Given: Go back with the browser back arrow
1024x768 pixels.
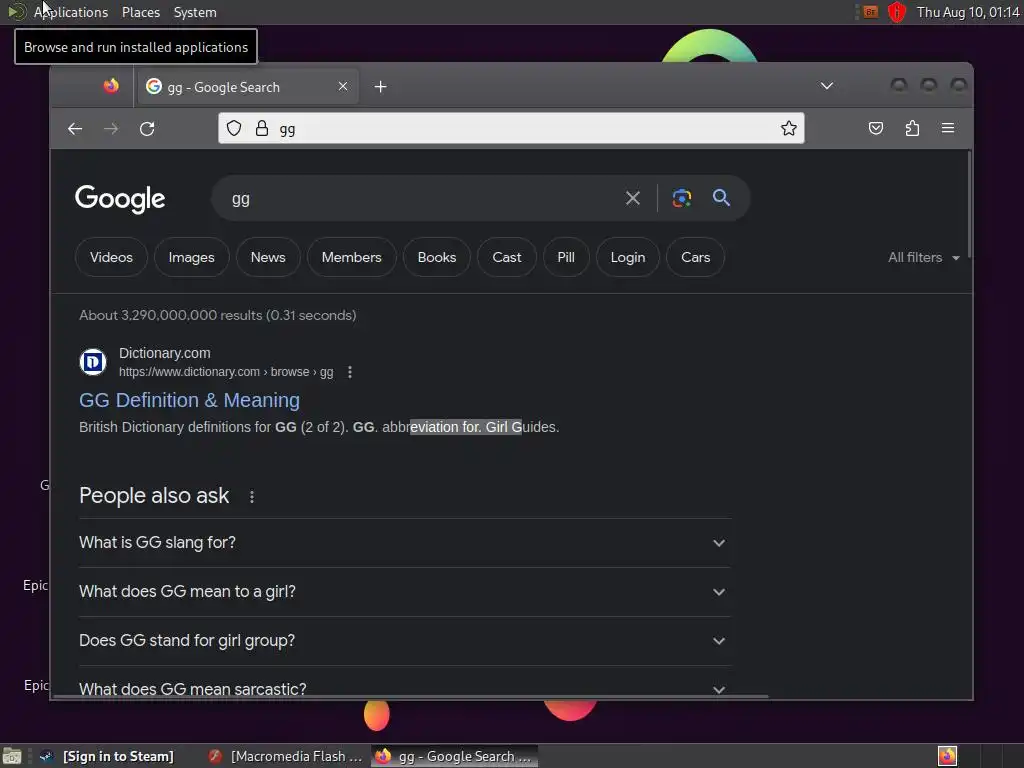Looking at the screenshot, I should (75, 129).
